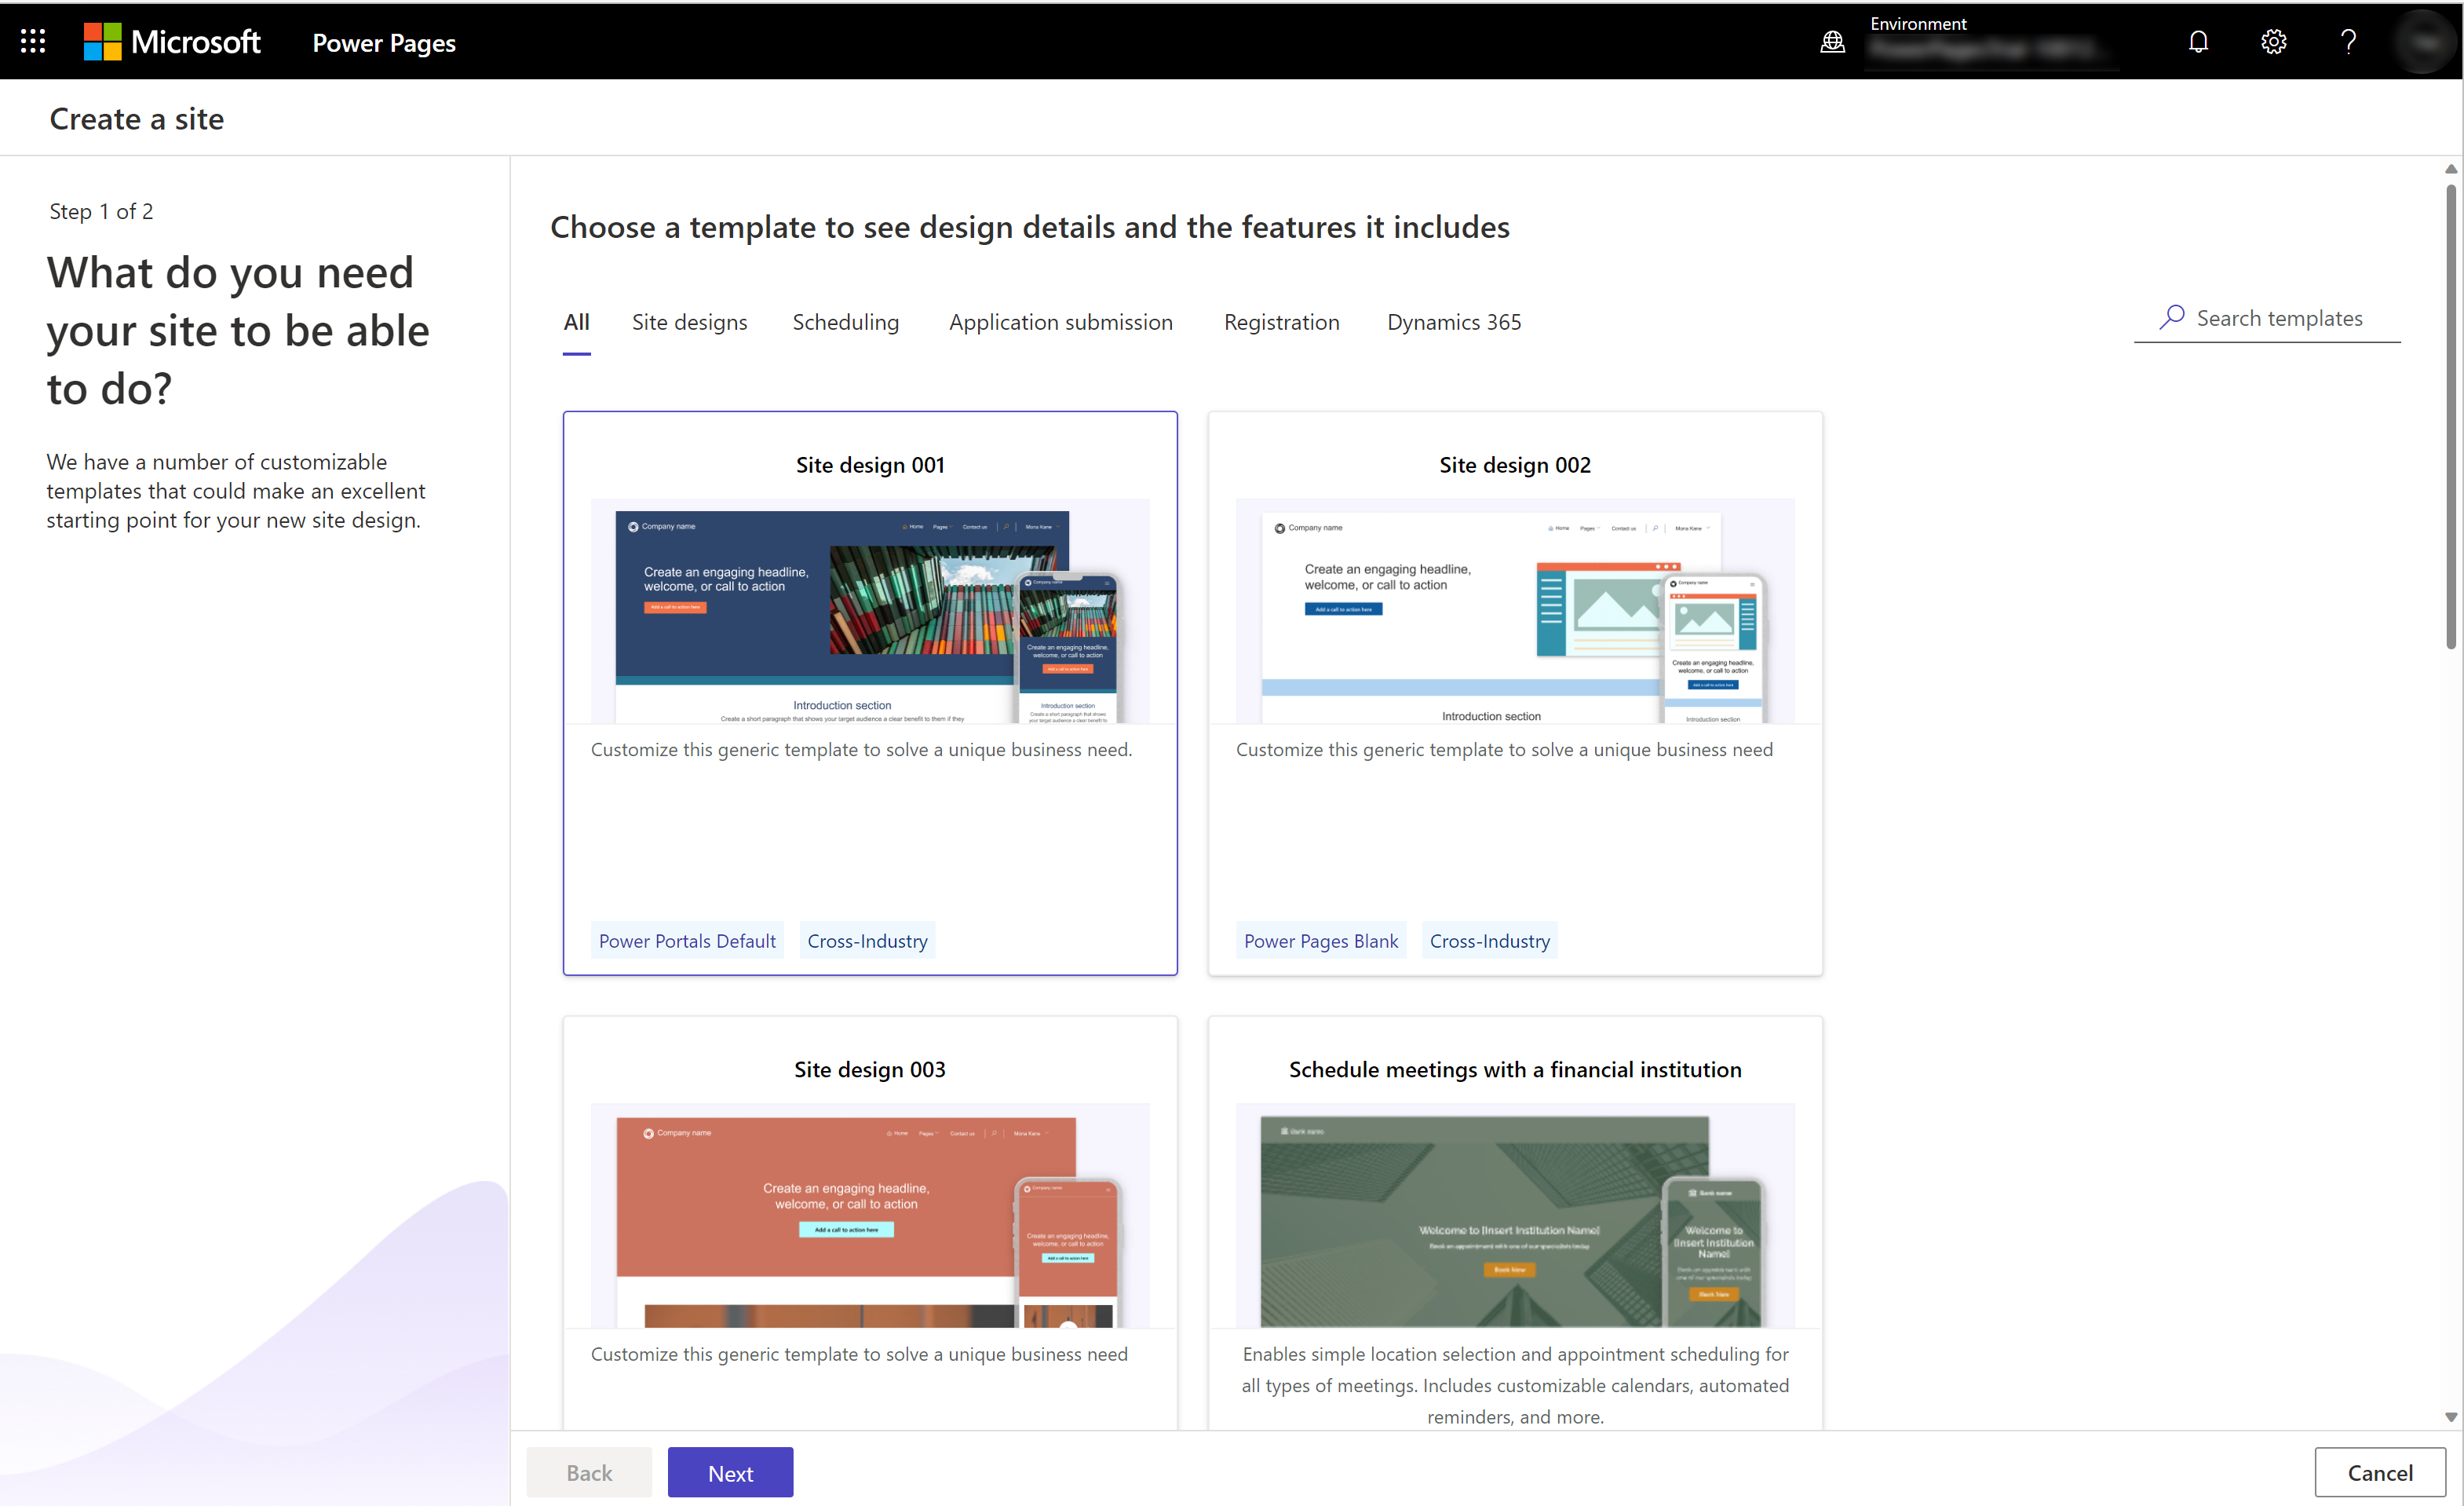
Task: Open the notifications bell icon
Action: [2198, 41]
